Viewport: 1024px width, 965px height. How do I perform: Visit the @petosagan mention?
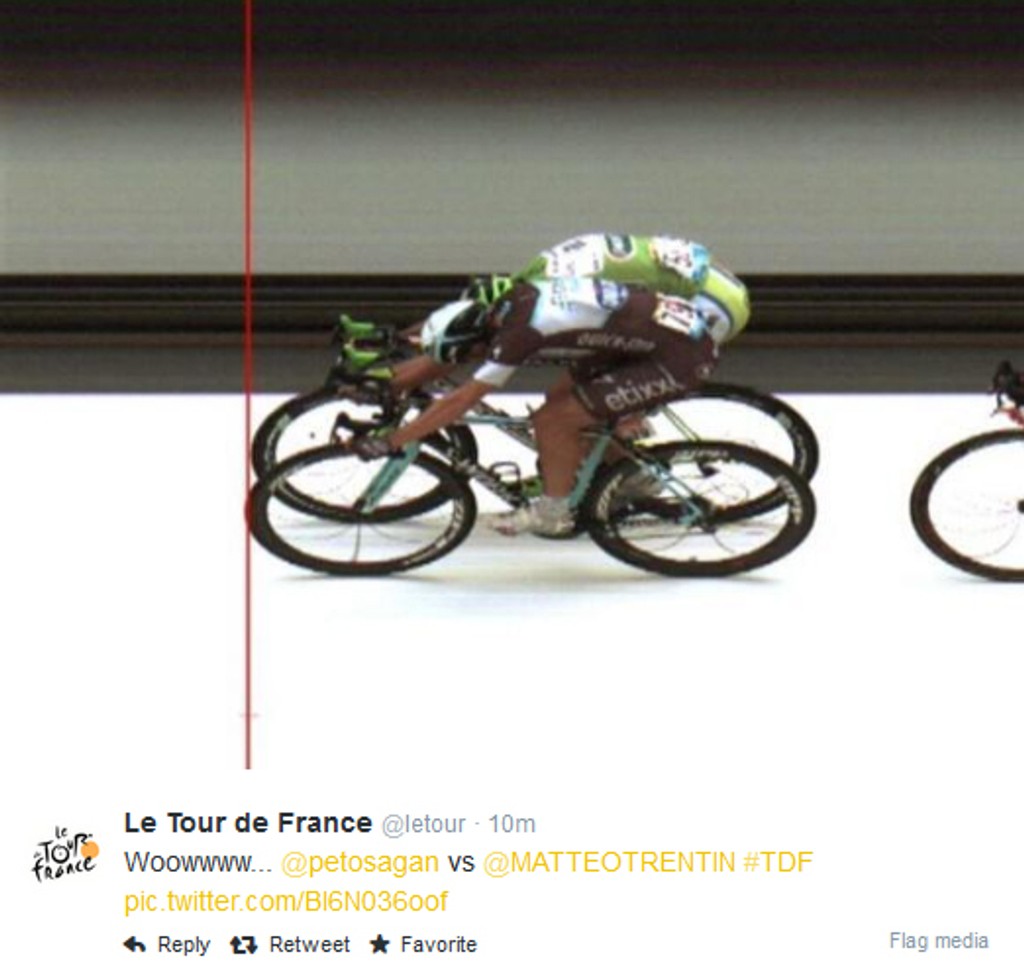(x=360, y=862)
